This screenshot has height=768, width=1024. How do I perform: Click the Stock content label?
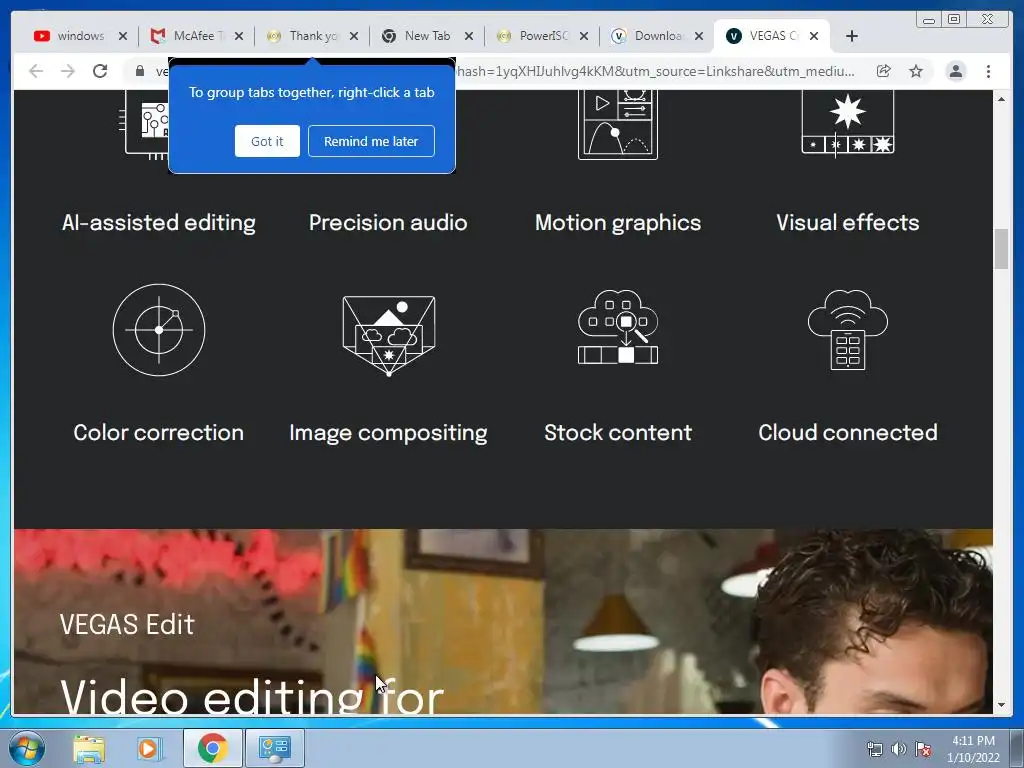coord(618,432)
